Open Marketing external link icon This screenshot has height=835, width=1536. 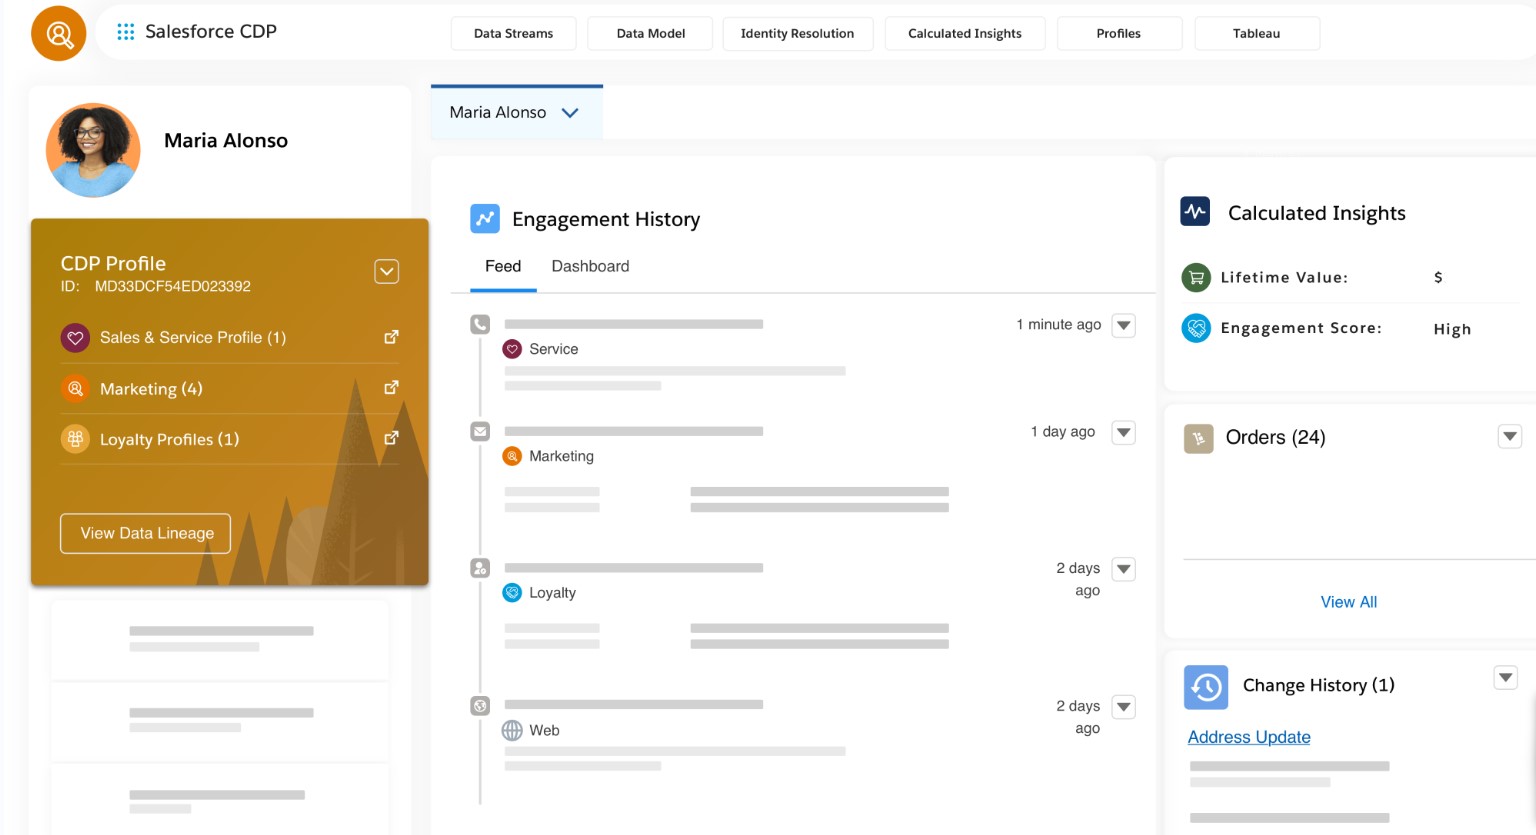click(x=391, y=387)
